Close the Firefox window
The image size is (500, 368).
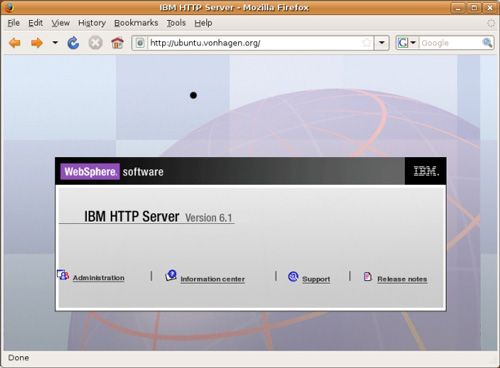tap(490, 7)
